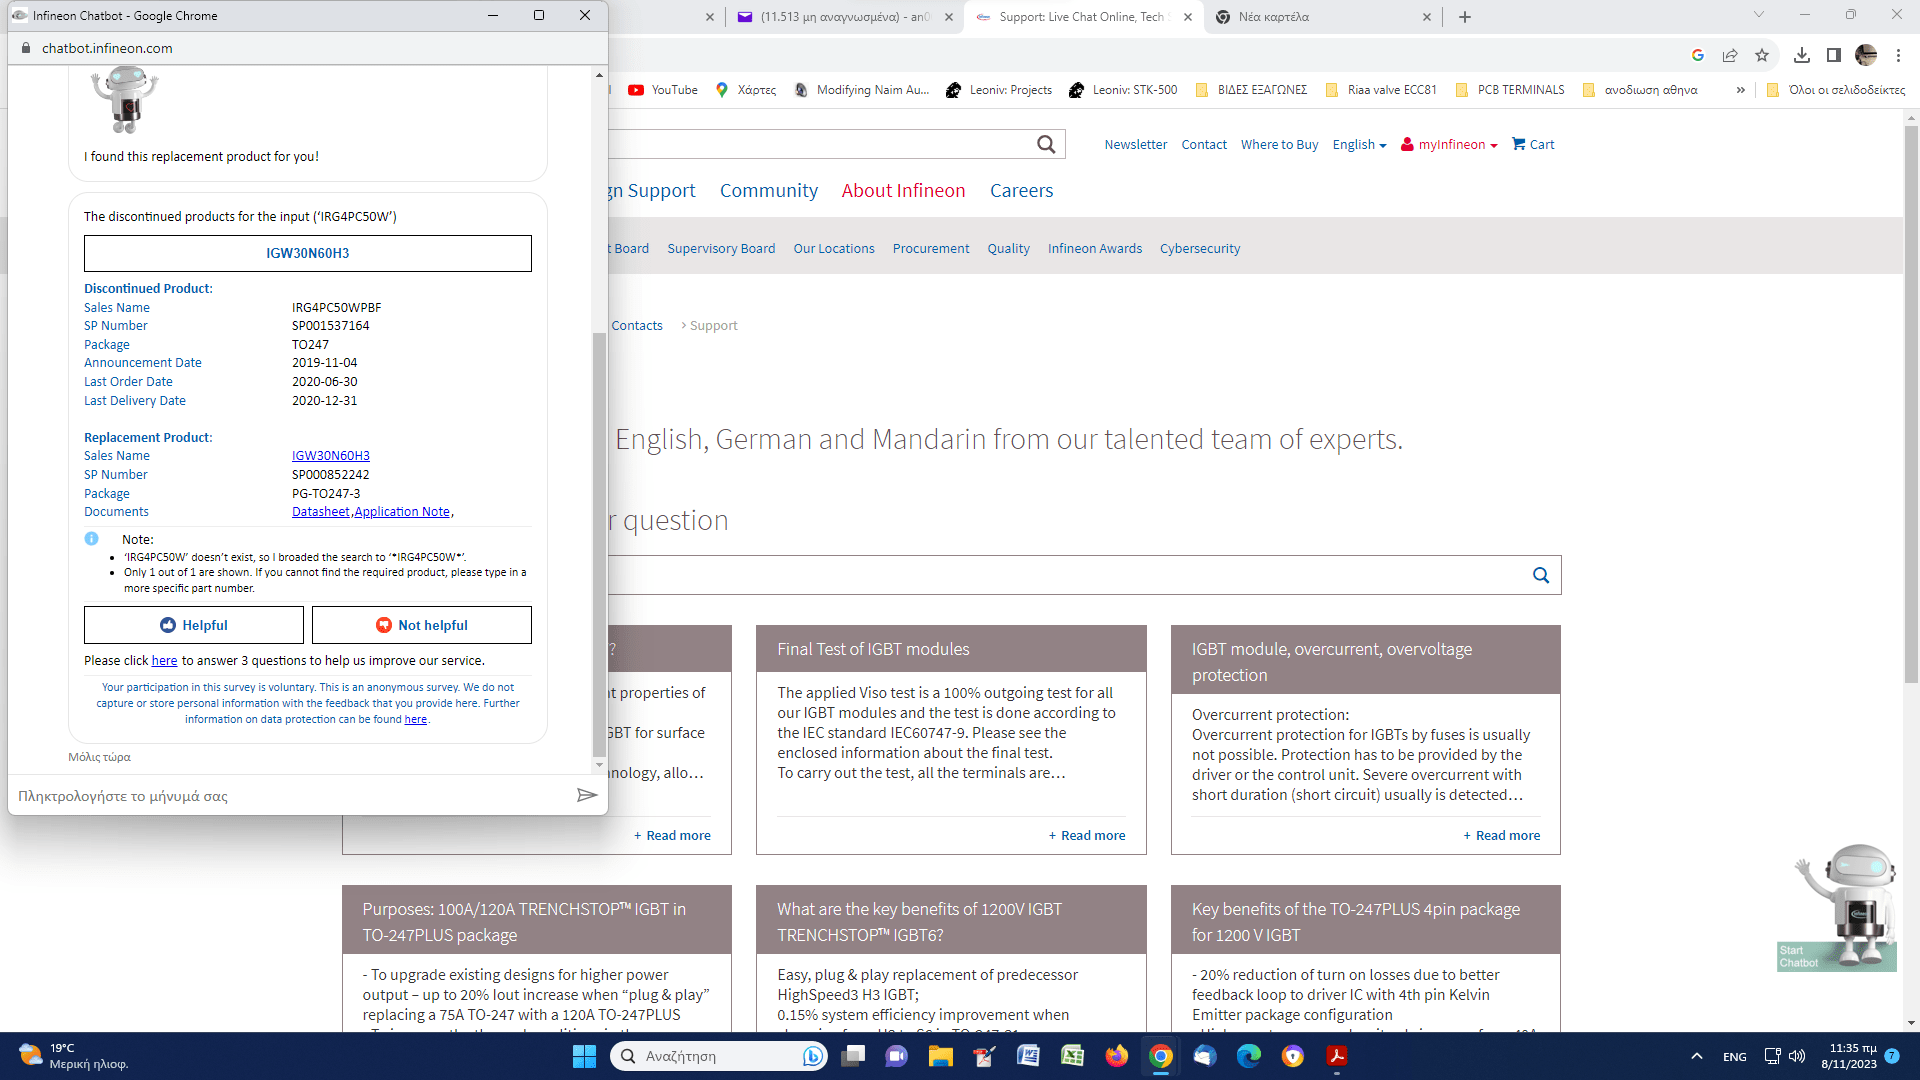Select the Our Locations submenu item

(x=834, y=249)
